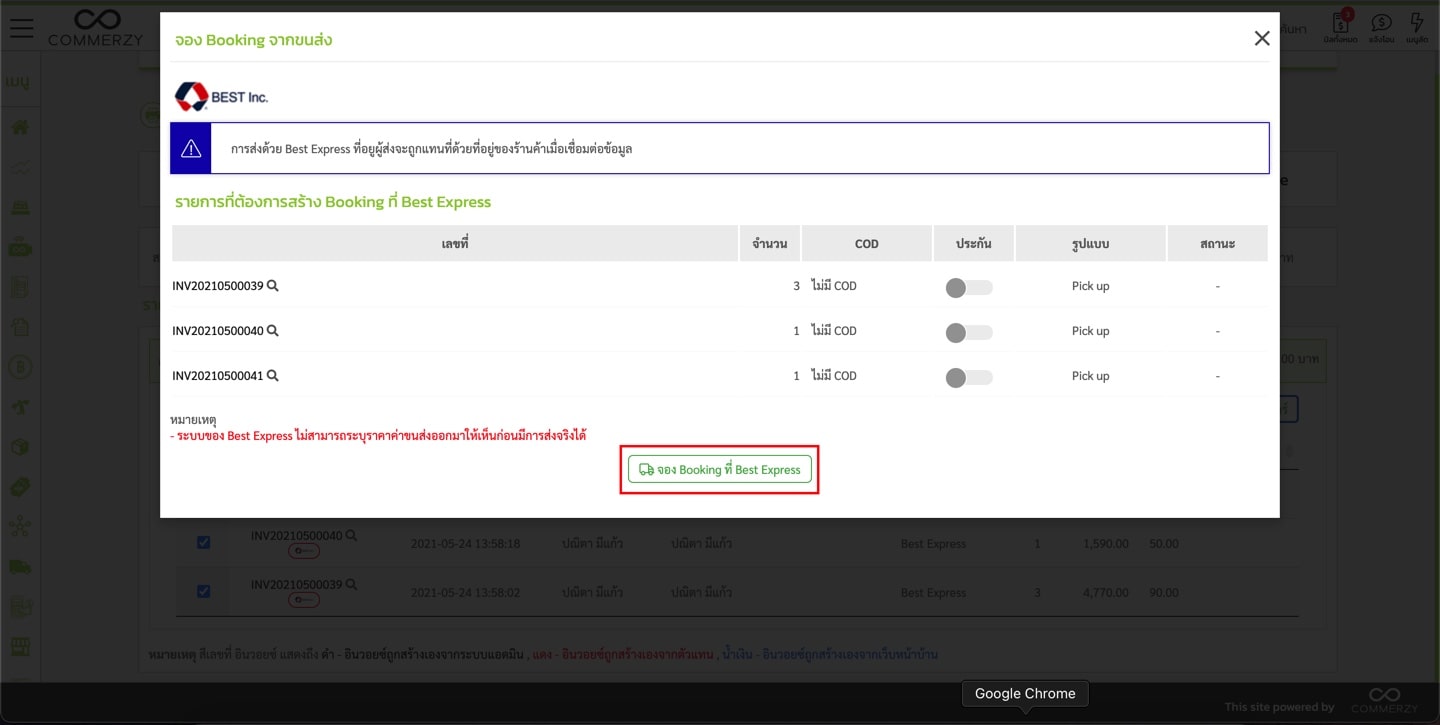Click the warning triangle icon in notice

[191, 149]
